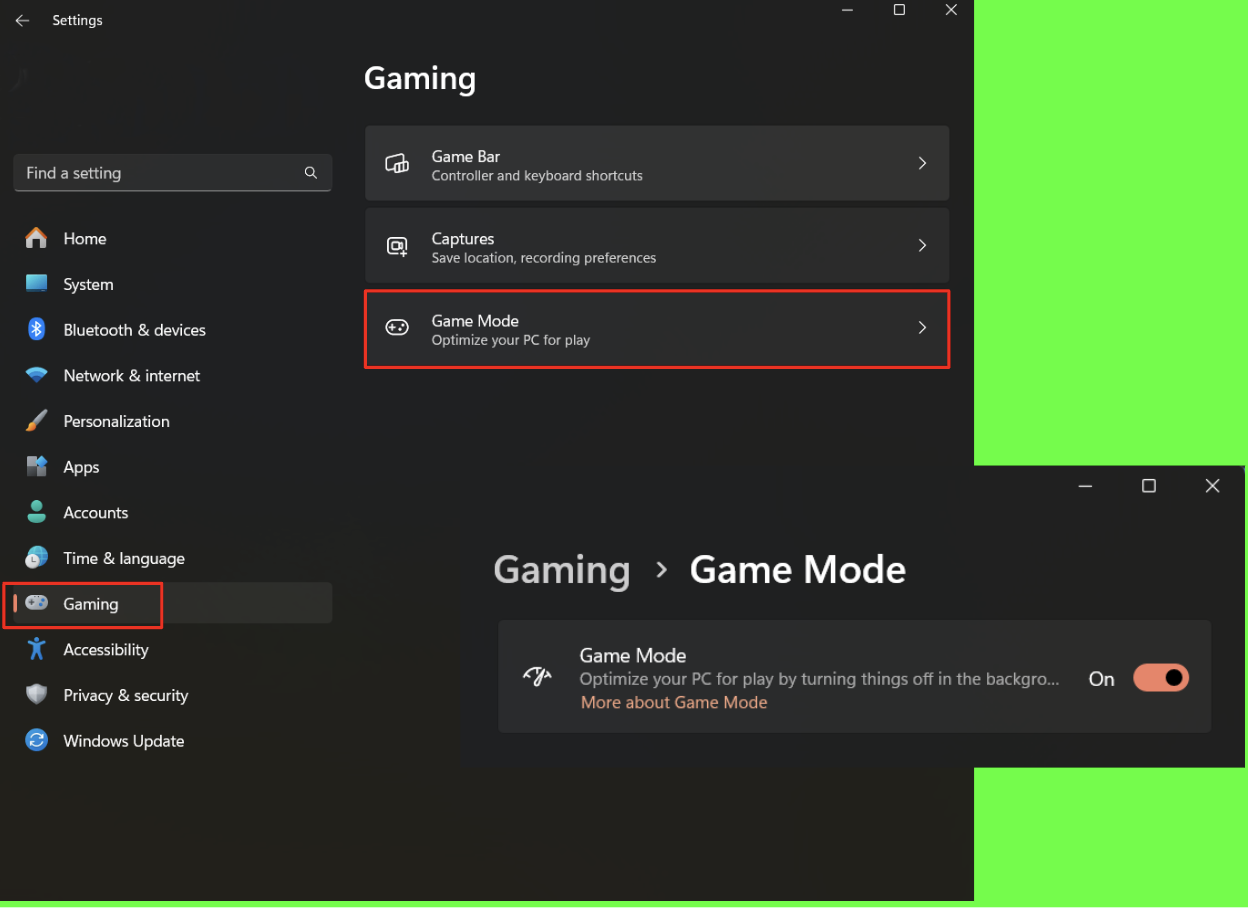Click the Windows Update sync icon
Image resolution: width=1248 pixels, height=908 pixels.
[x=37, y=740]
